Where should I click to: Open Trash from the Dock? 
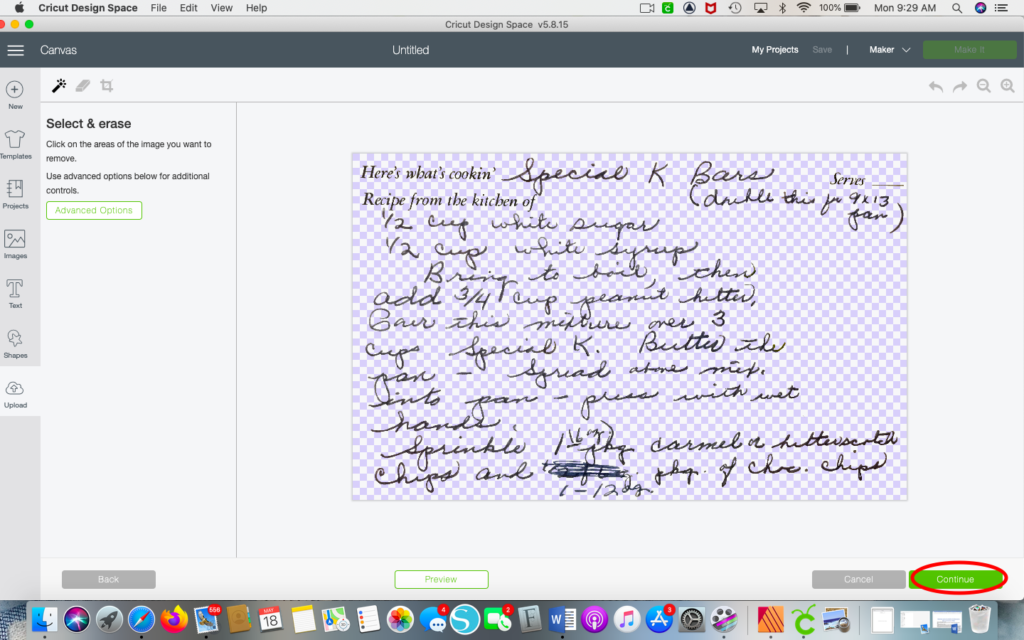coord(980,618)
